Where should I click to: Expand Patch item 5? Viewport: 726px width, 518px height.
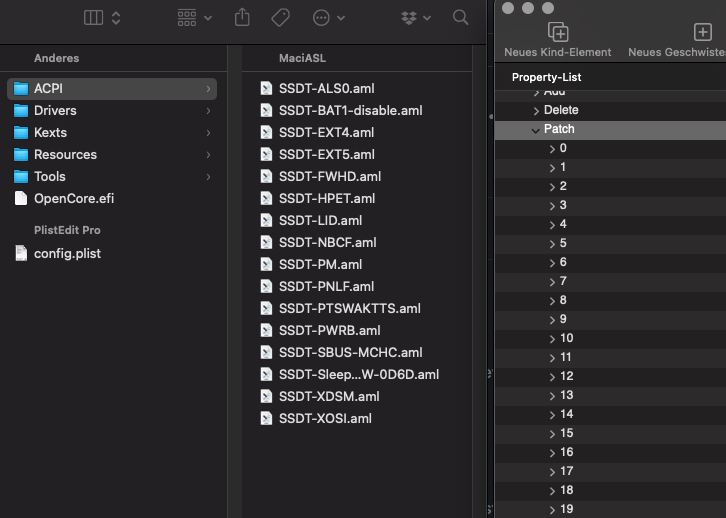tap(552, 243)
